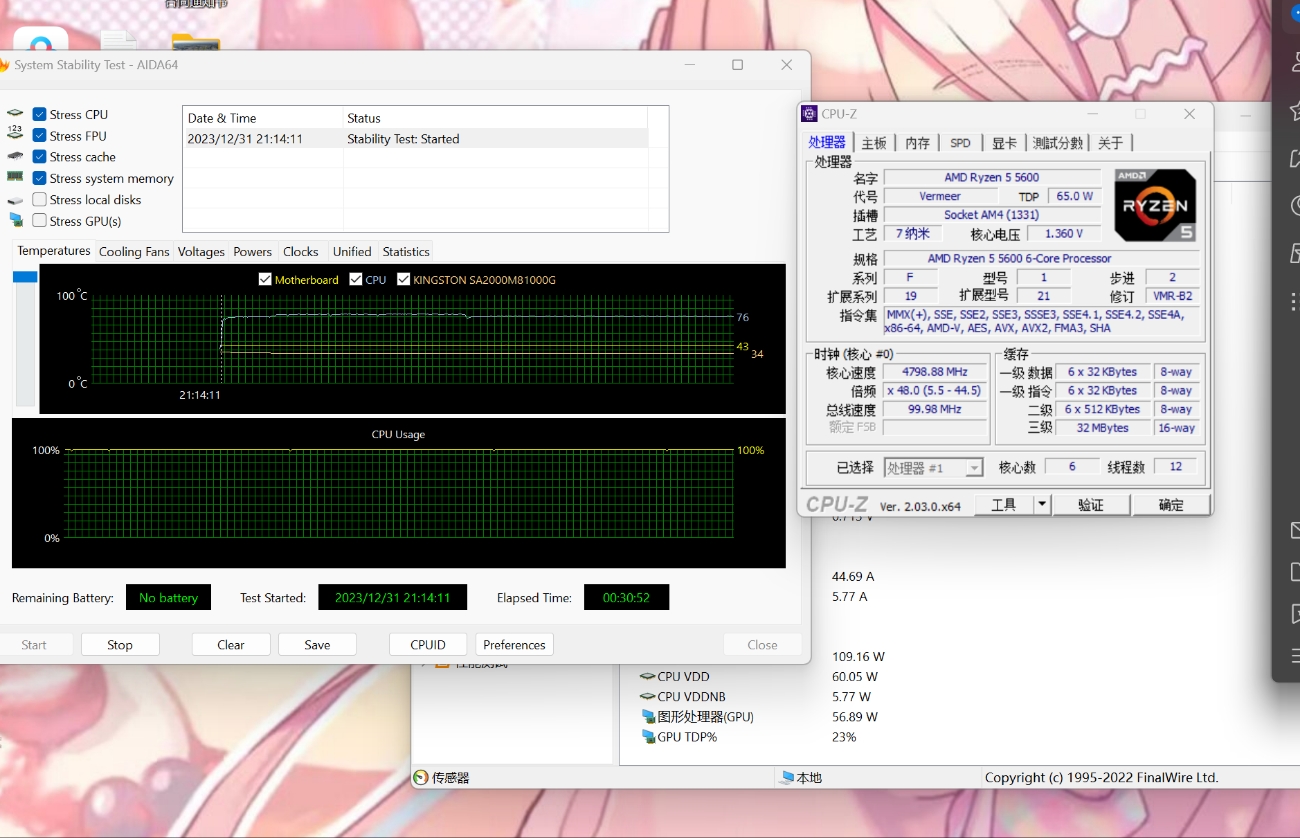This screenshot has width=1300, height=838.
Task: Uncheck the Stress cache checkbox
Action: [x=39, y=156]
